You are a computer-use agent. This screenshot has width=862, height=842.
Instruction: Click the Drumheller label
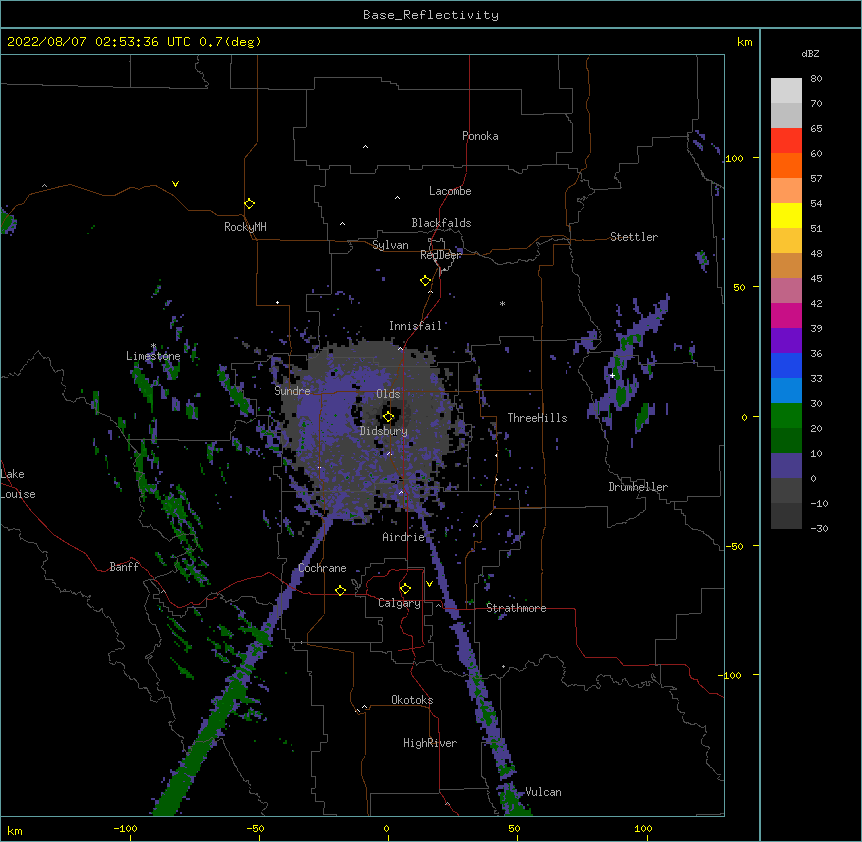[638, 487]
